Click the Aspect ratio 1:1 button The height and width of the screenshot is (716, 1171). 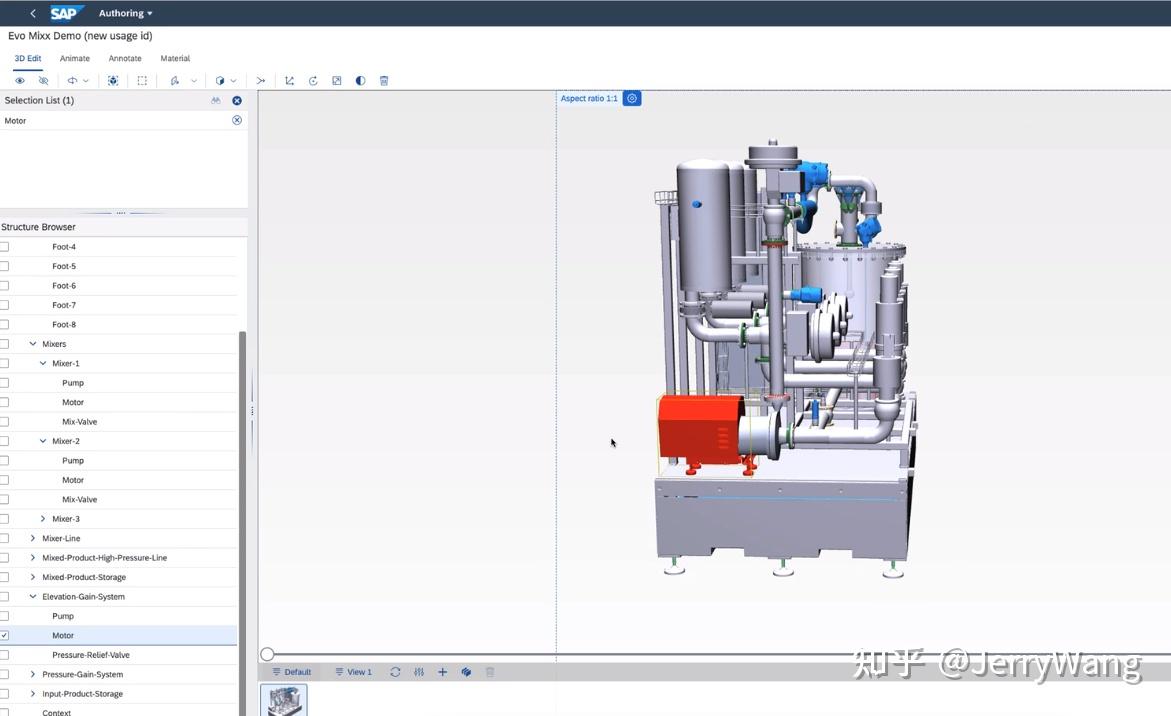[x=588, y=98]
